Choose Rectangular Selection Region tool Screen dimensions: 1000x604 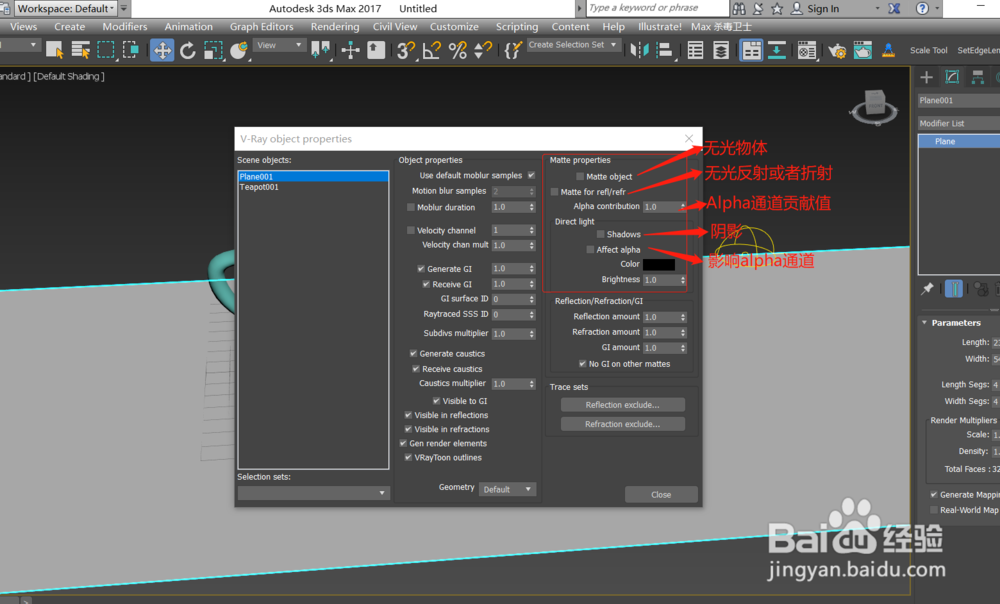pyautogui.click(x=105, y=50)
